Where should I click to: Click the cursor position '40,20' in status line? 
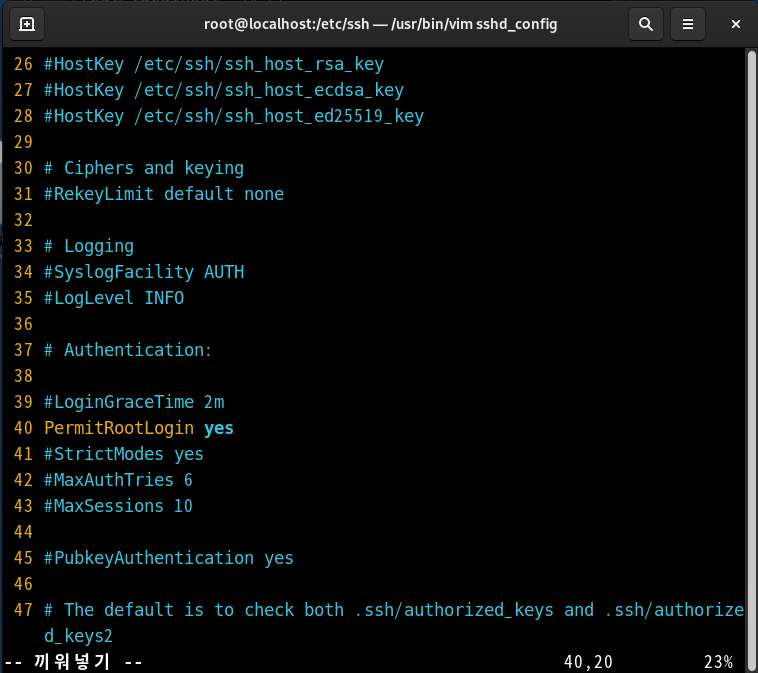(588, 662)
